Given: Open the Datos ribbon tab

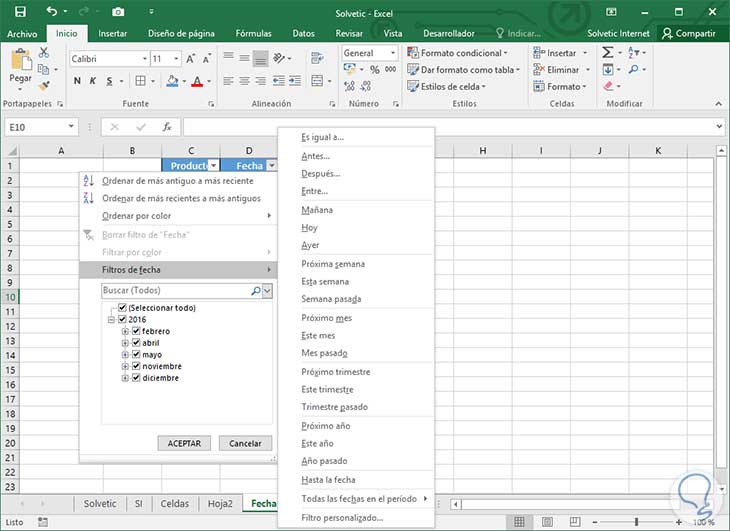Looking at the screenshot, I should (x=304, y=33).
